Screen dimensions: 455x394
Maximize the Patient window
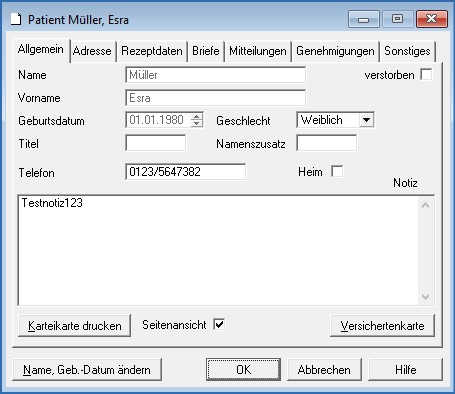(397, 19)
